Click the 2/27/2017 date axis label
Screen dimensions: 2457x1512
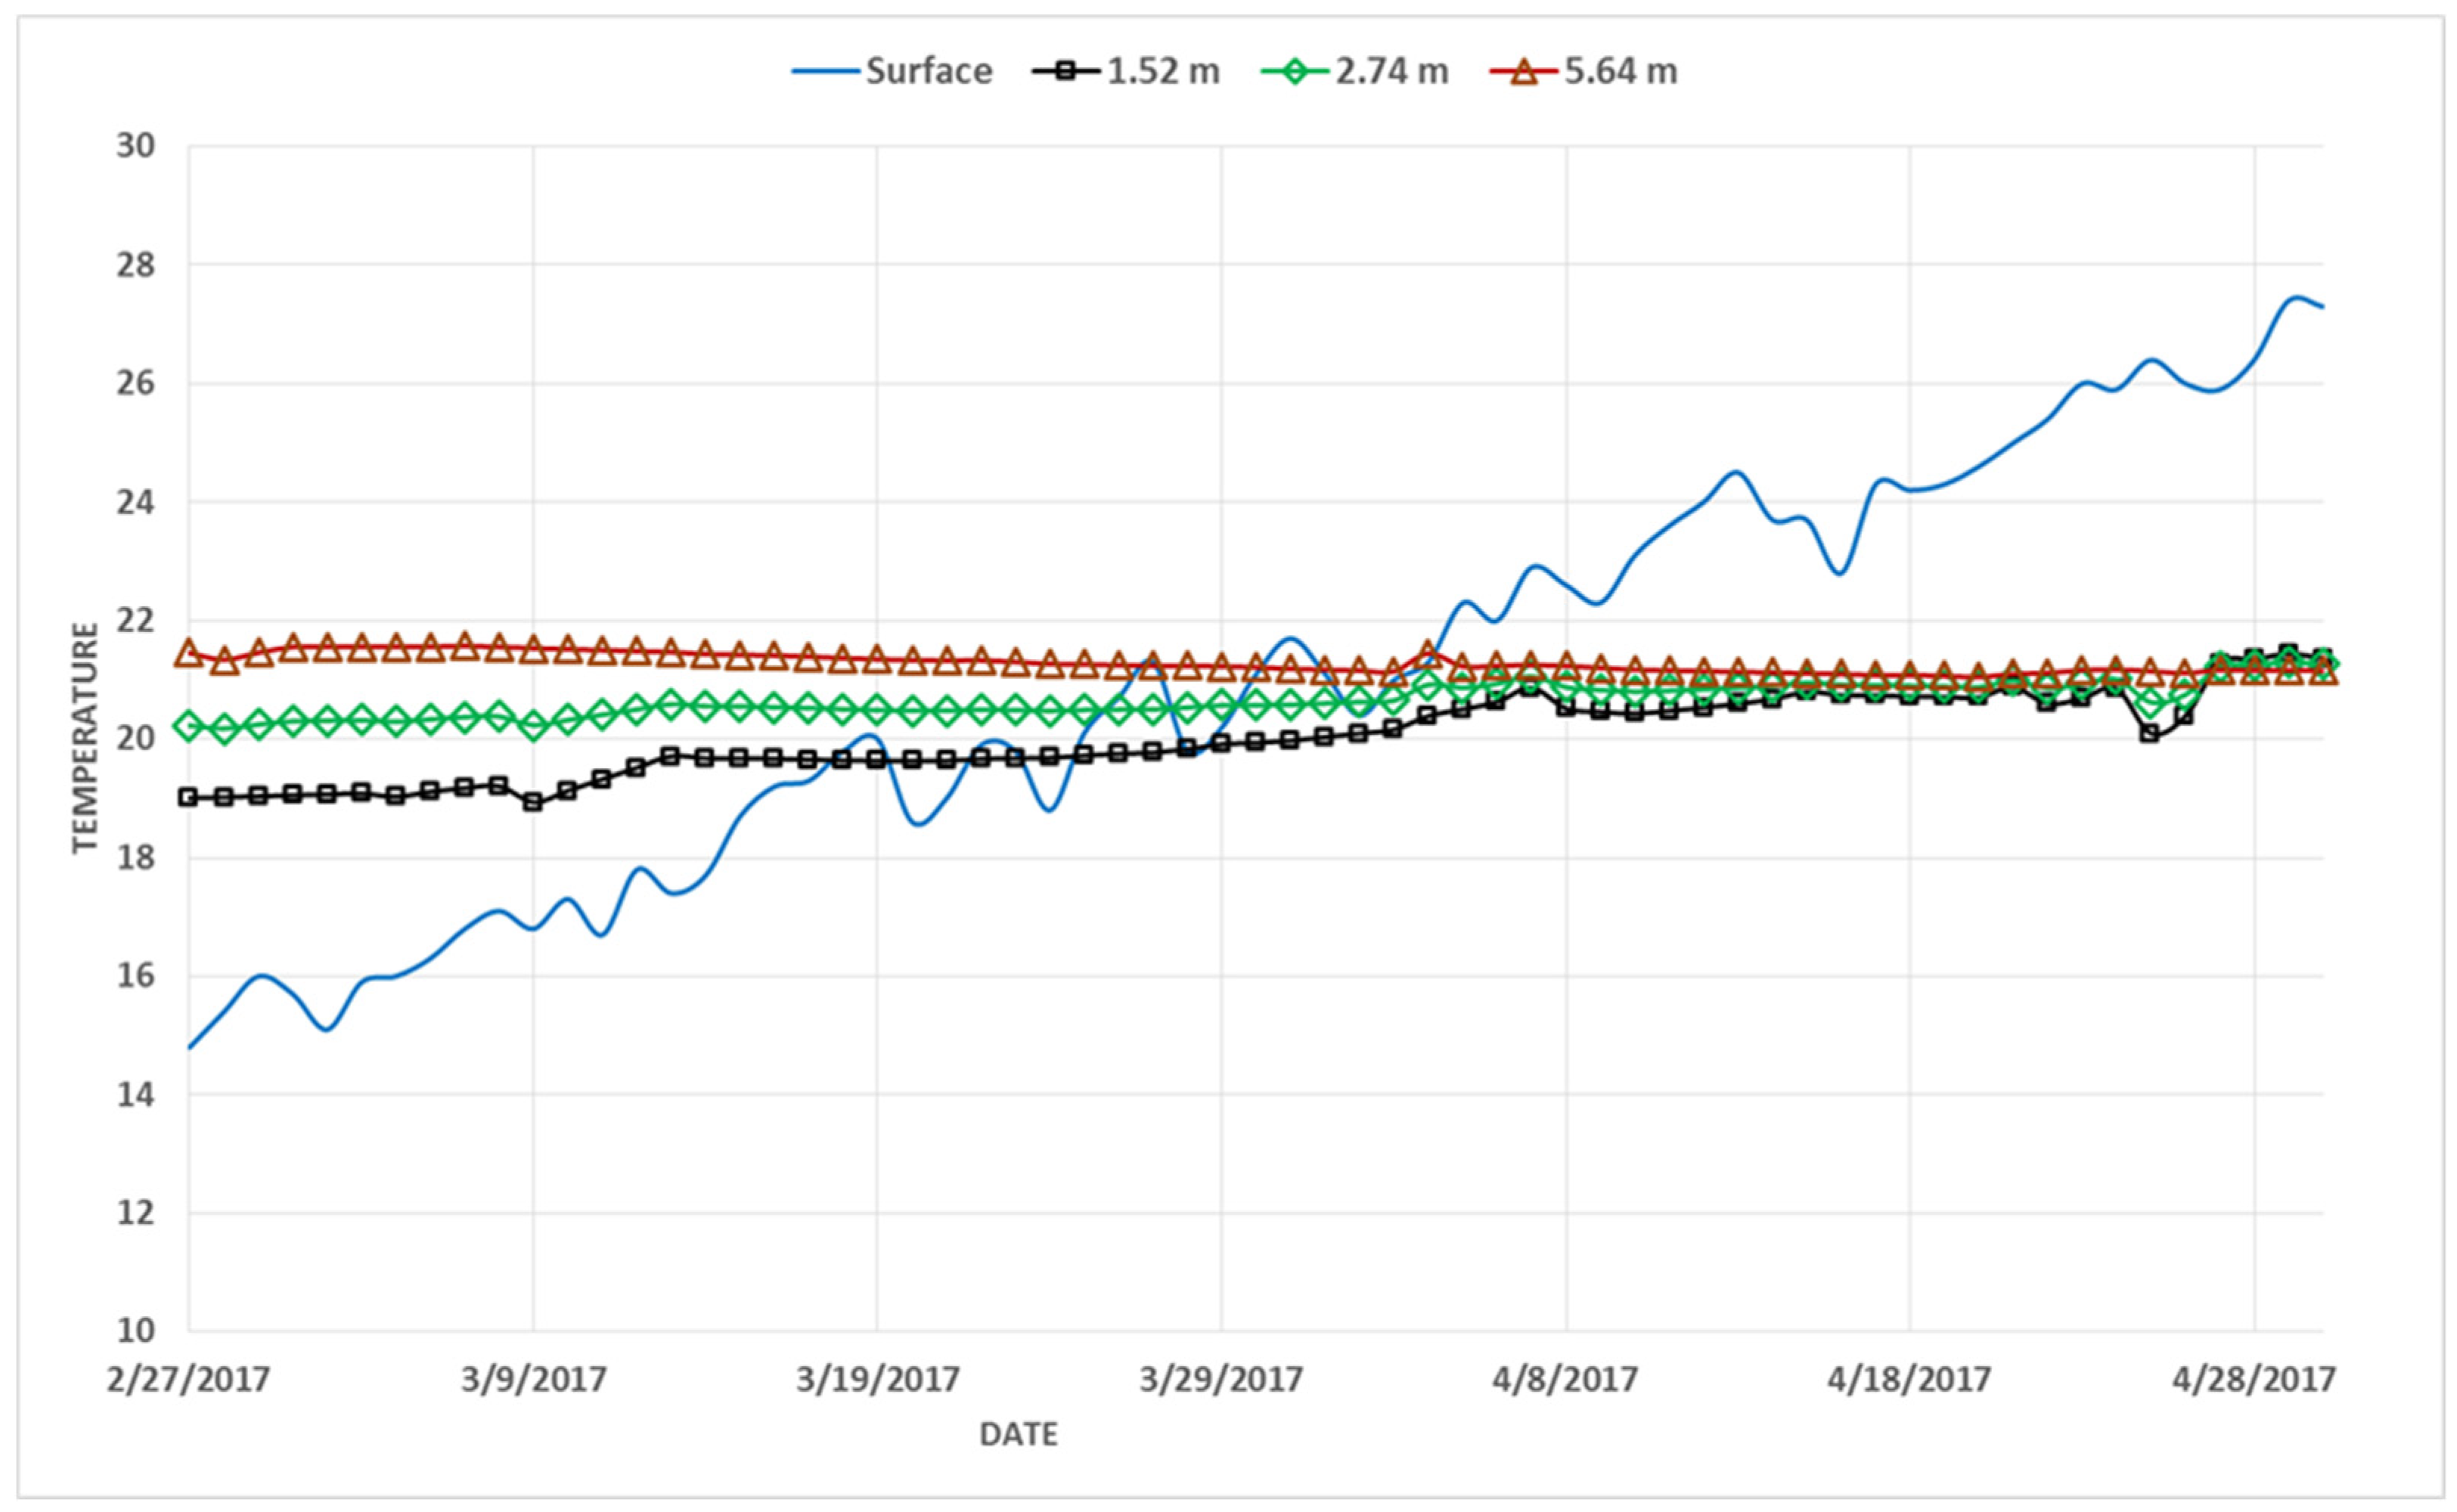click(189, 1380)
